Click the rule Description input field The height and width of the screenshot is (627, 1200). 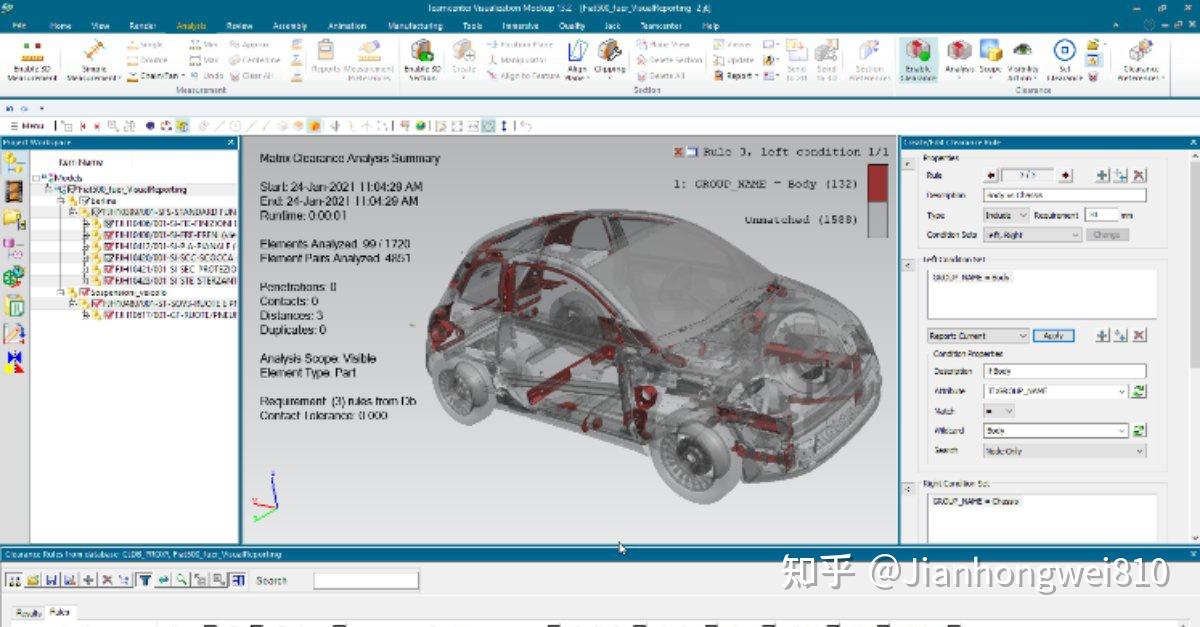(x=1065, y=196)
